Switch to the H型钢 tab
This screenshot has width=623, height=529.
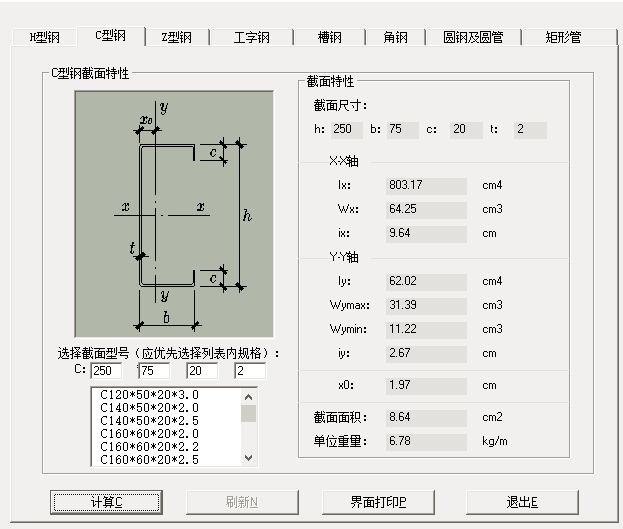[44, 37]
